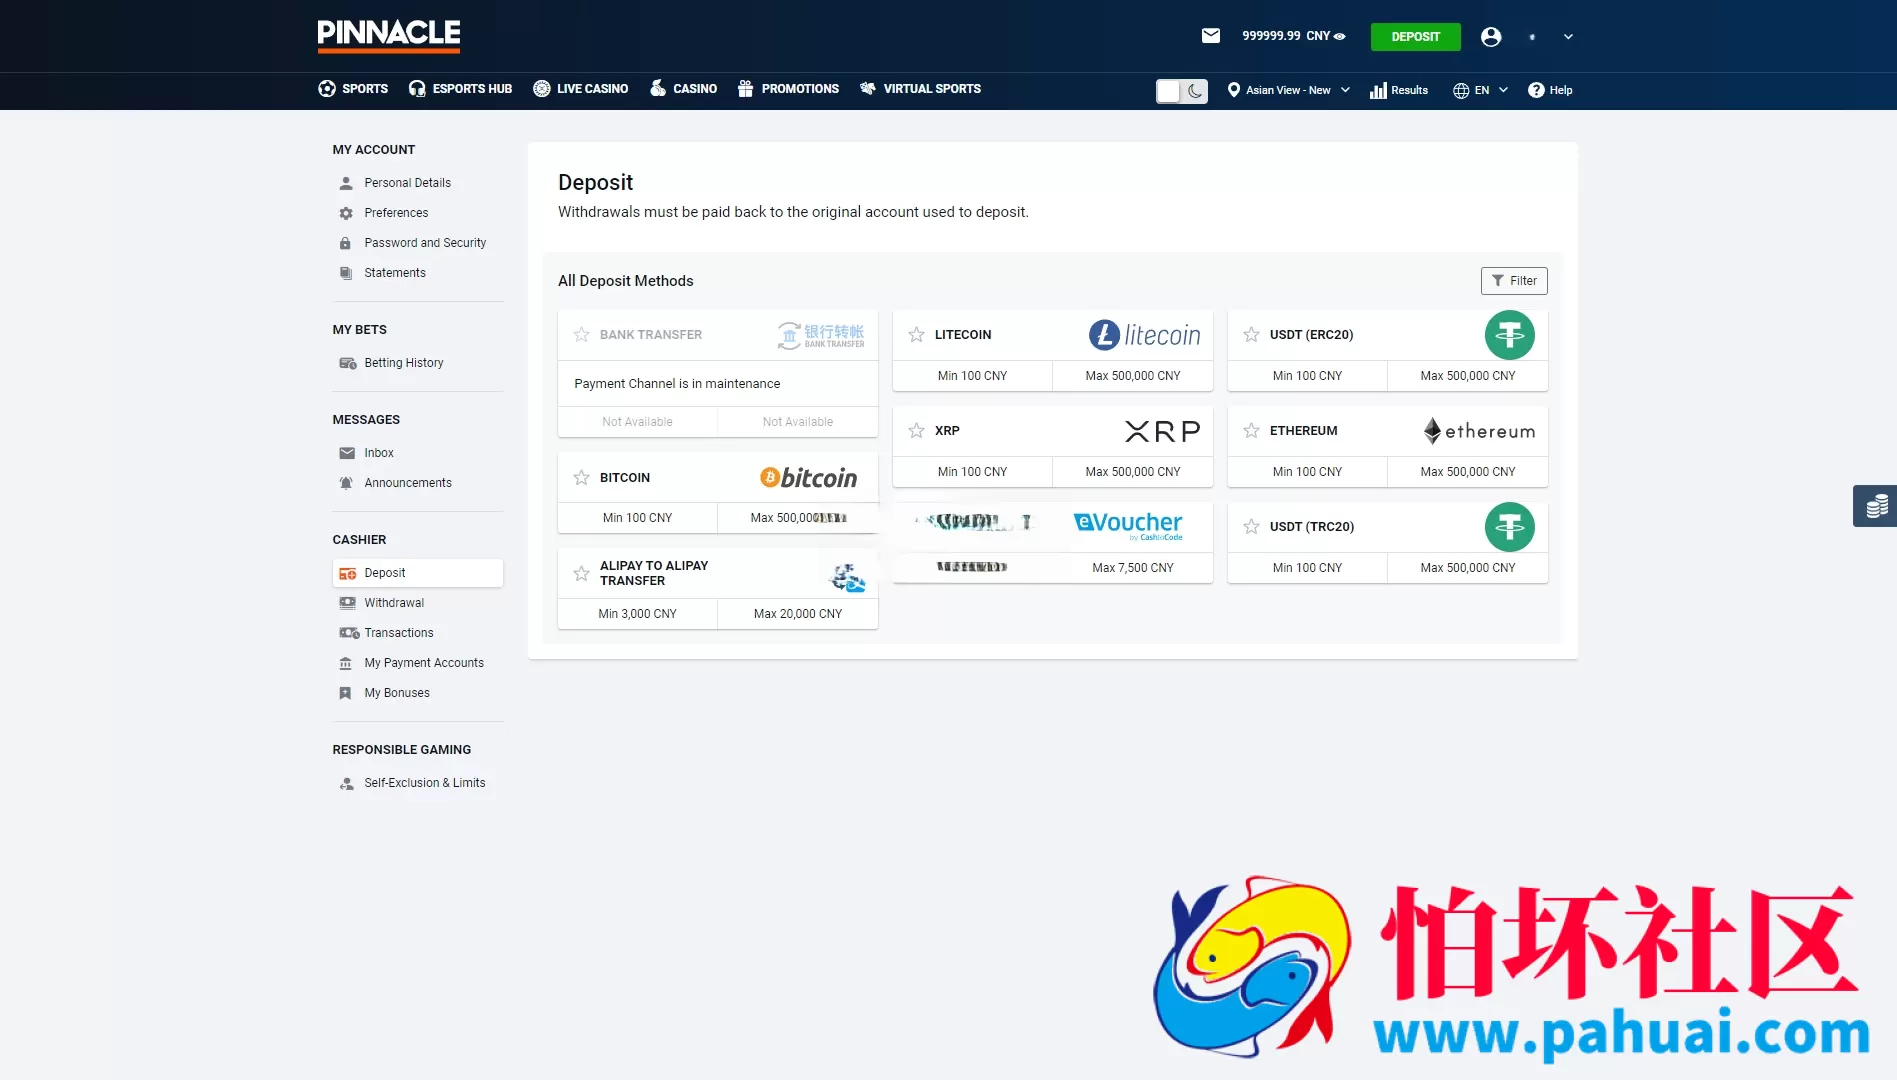Open the PROMOTIONS menu
Image resolution: width=1897 pixels, height=1080 pixels.
tap(788, 89)
